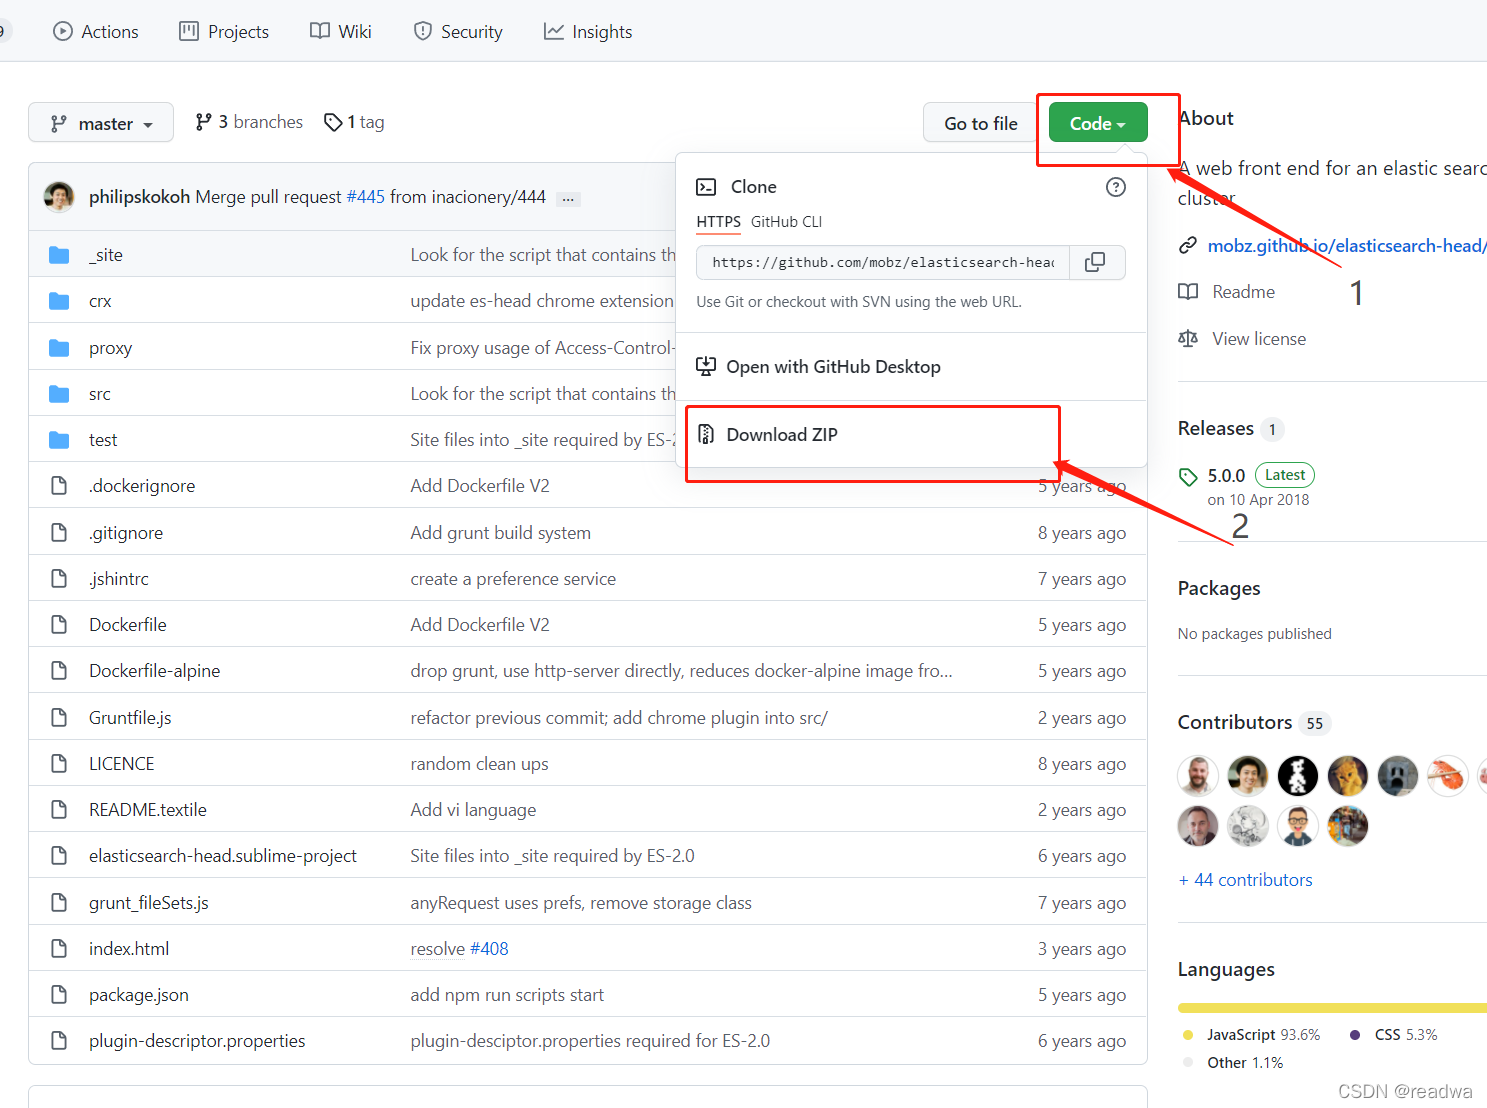
Task: Open the + 44 contributors link
Action: pos(1245,880)
